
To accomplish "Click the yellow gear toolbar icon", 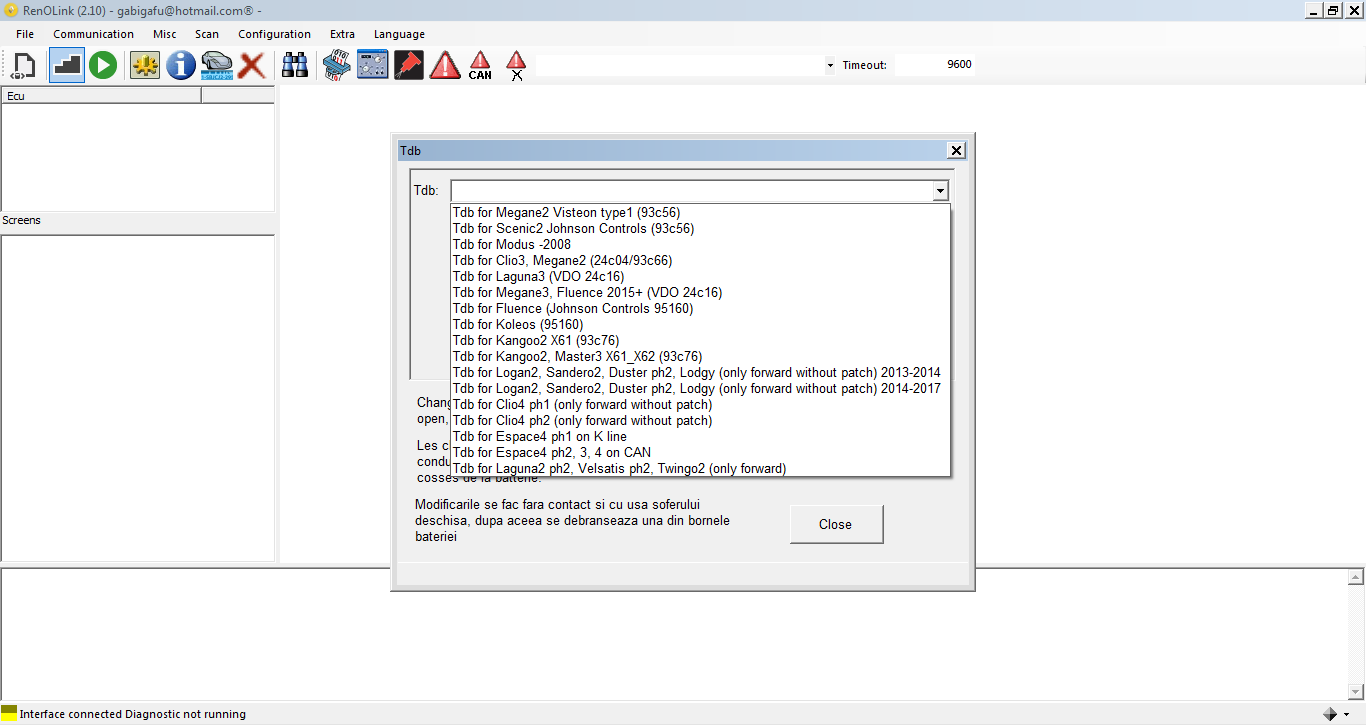I will [x=145, y=66].
